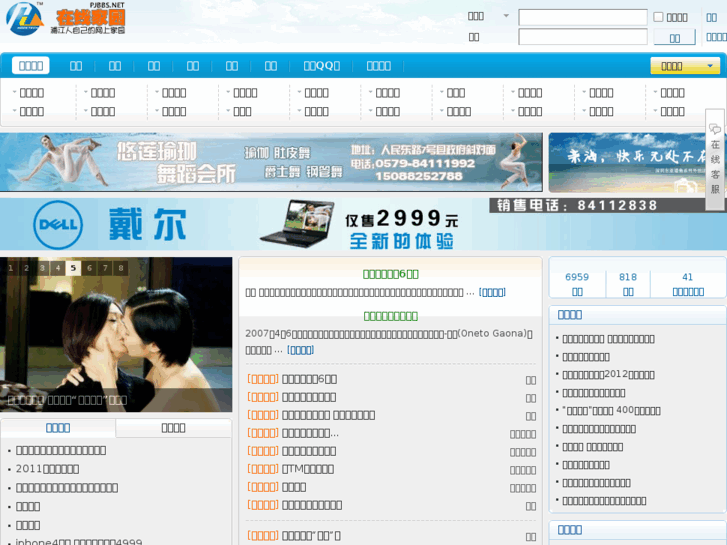Open the right sidebar item containing 2012

click(608, 375)
